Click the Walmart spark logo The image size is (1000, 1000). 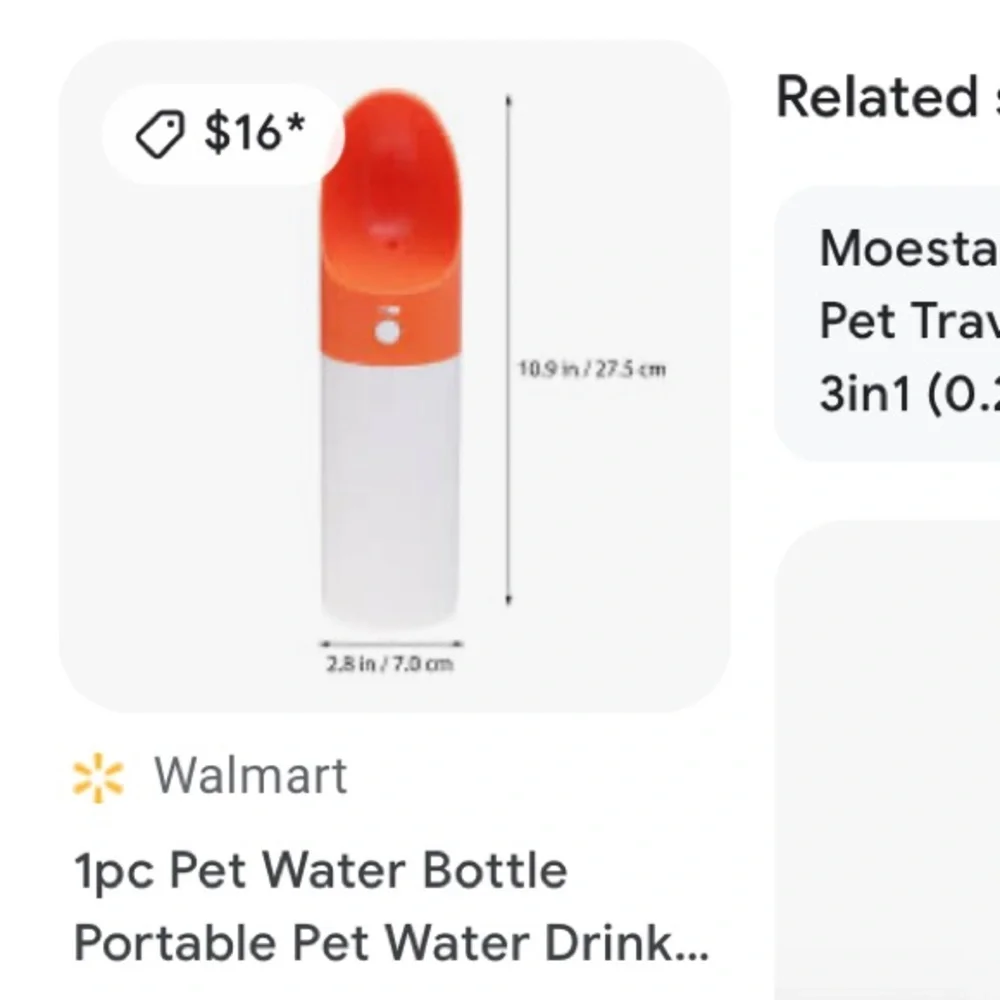tap(98, 777)
